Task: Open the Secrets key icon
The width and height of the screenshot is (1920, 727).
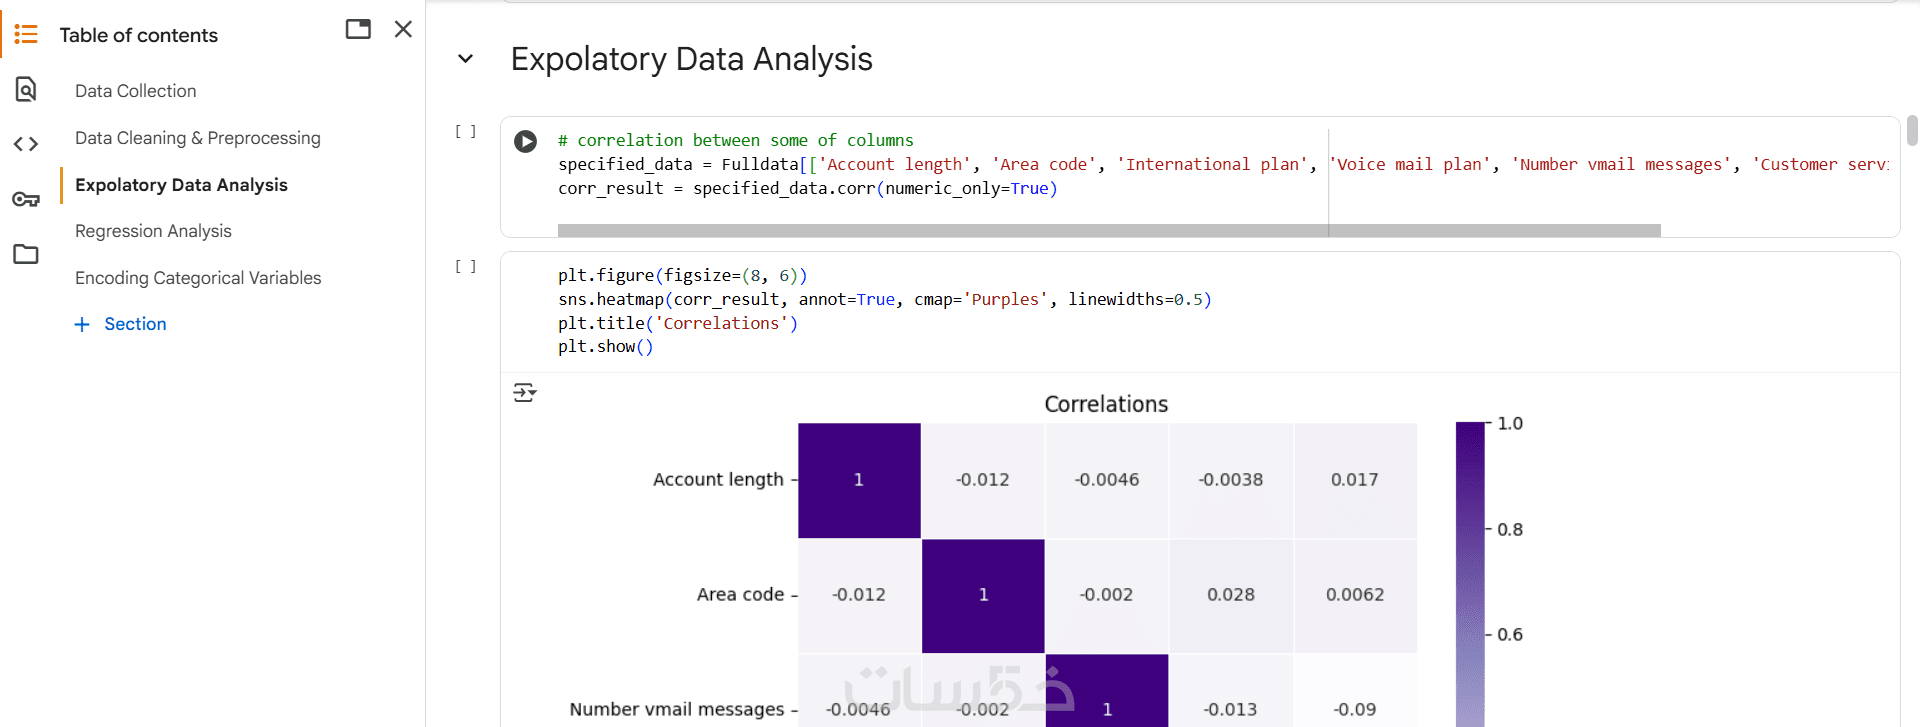Action: pos(26,199)
